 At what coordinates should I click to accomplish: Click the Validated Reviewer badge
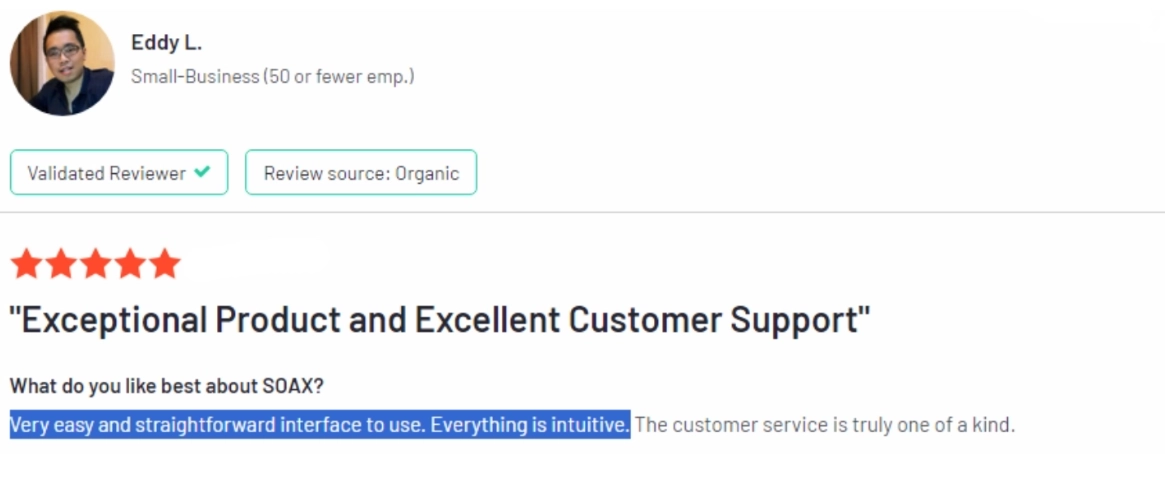pos(119,172)
